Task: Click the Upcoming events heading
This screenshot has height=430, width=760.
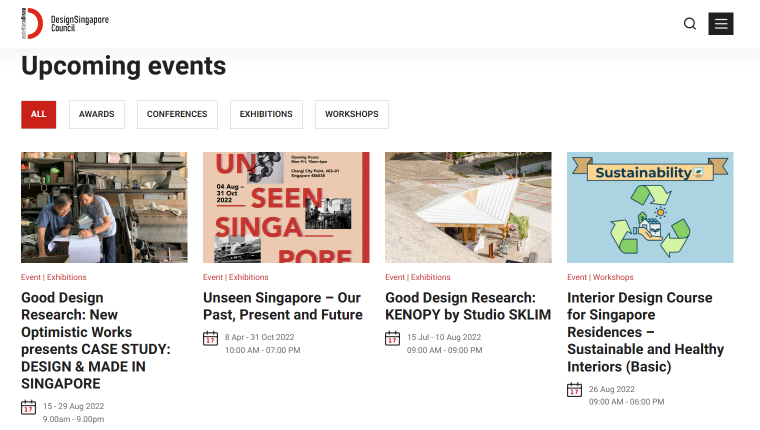Action: pyautogui.click(x=124, y=66)
